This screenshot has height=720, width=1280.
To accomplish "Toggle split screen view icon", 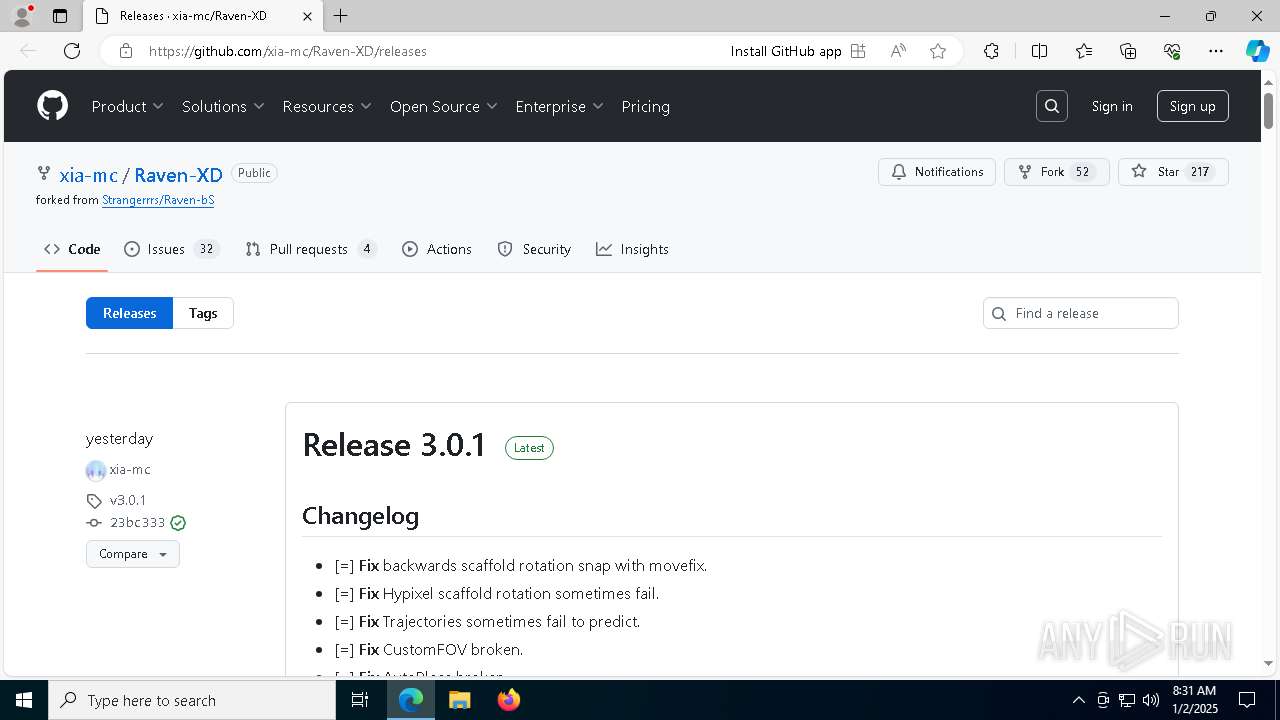I will (1039, 51).
